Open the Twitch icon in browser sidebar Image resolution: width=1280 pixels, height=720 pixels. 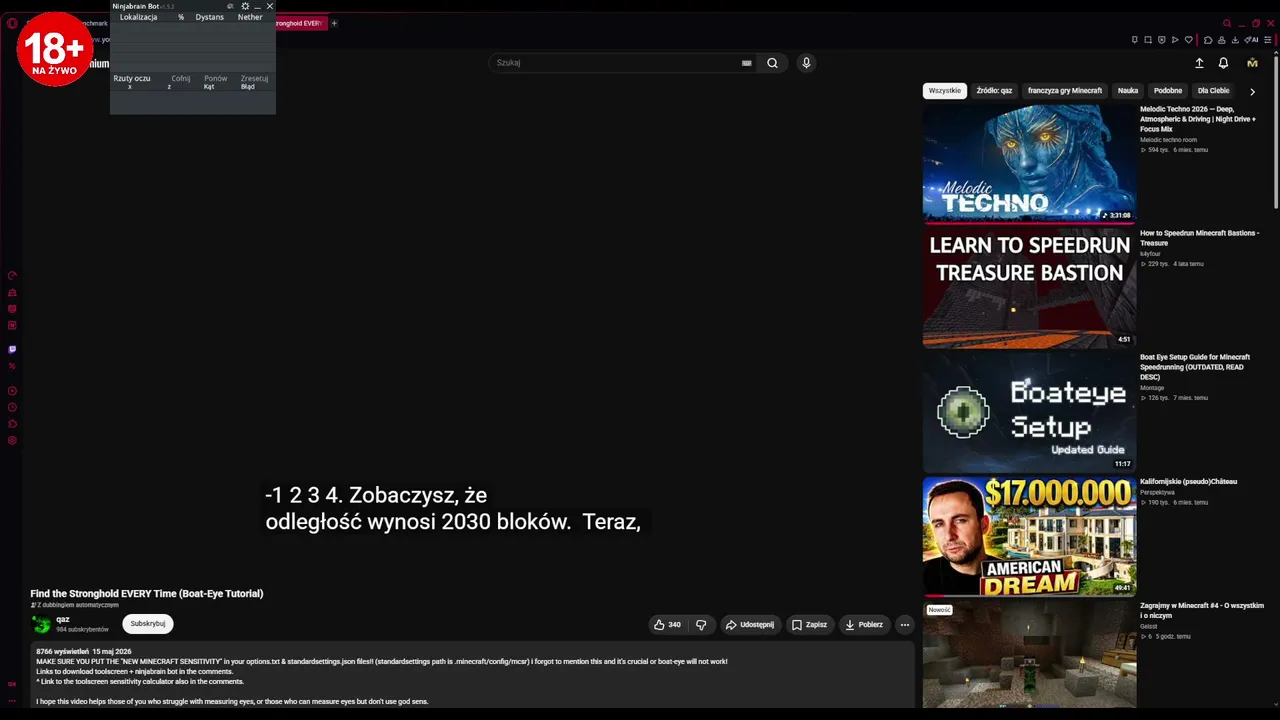12,349
